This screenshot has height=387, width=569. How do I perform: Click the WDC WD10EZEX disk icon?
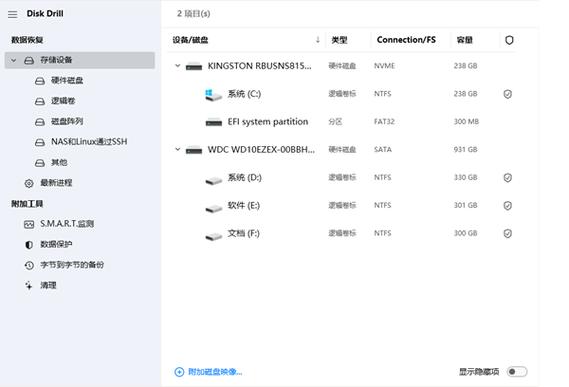[194, 150]
